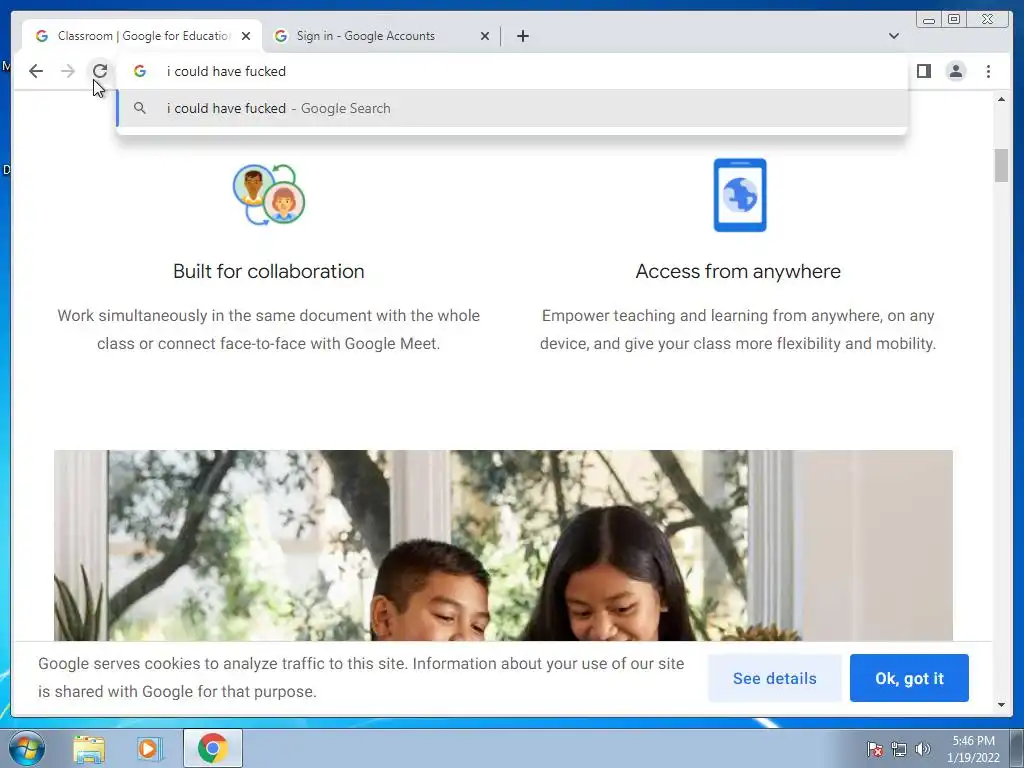Open a new tab with the plus icon
Image resolution: width=1024 pixels, height=768 pixels.
(522, 36)
